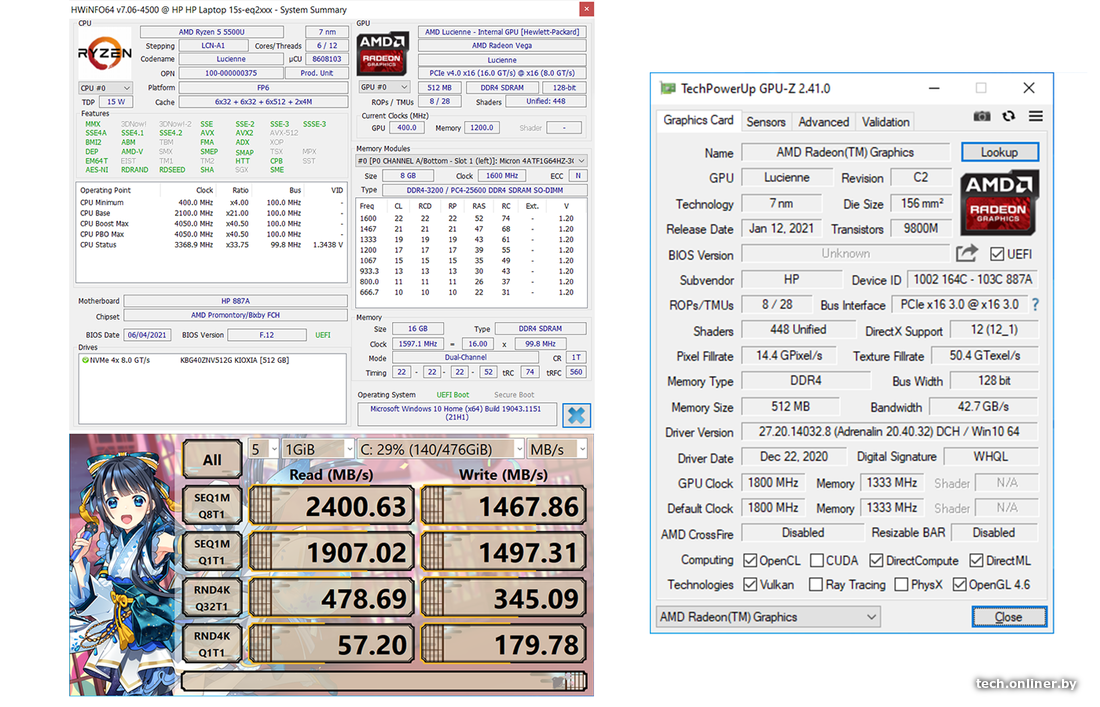
Task: Take a screenshot with the GPU-Z camera icon
Action: click(982, 117)
